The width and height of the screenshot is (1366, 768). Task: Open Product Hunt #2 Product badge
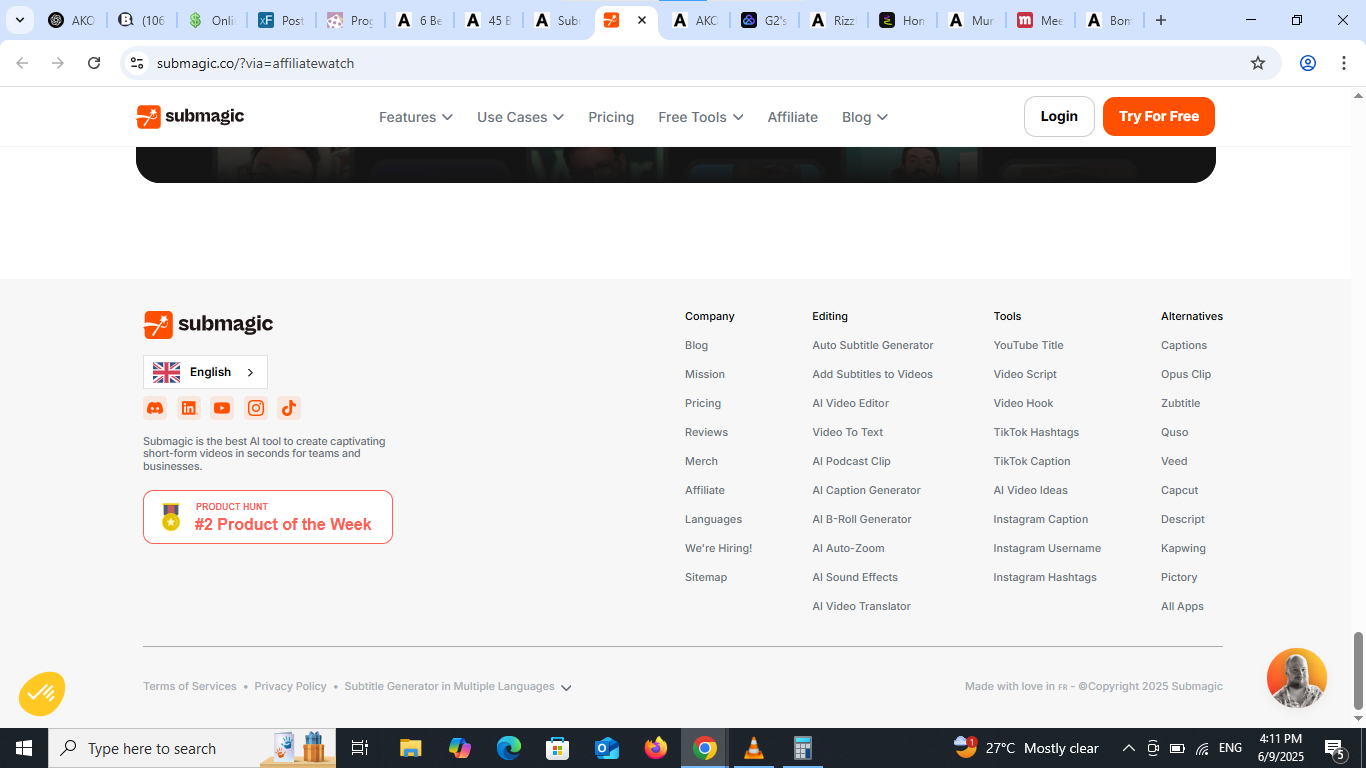[x=268, y=517]
